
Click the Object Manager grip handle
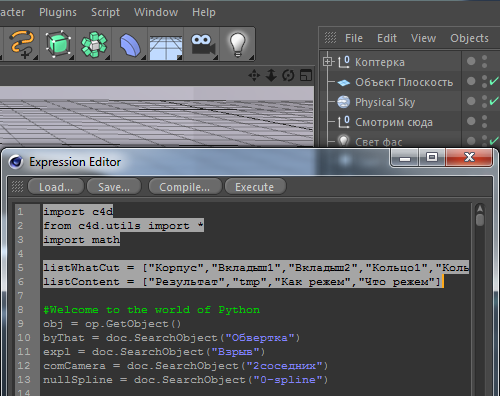[x=330, y=38]
